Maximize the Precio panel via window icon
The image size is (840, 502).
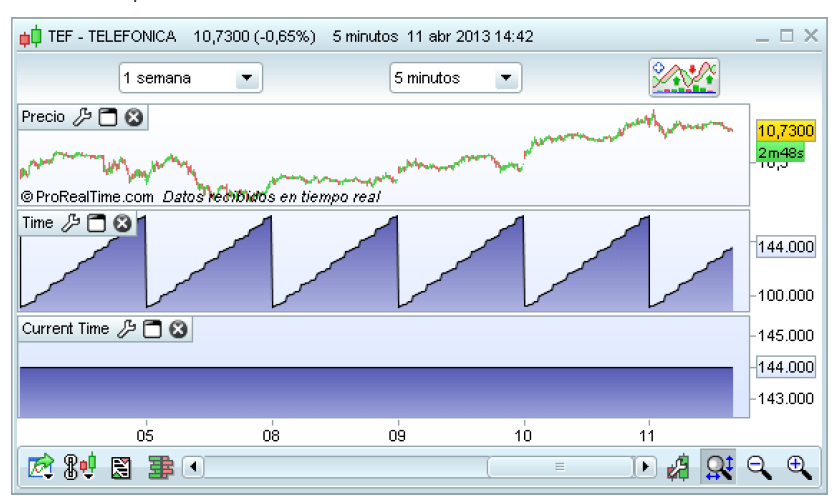(x=108, y=117)
